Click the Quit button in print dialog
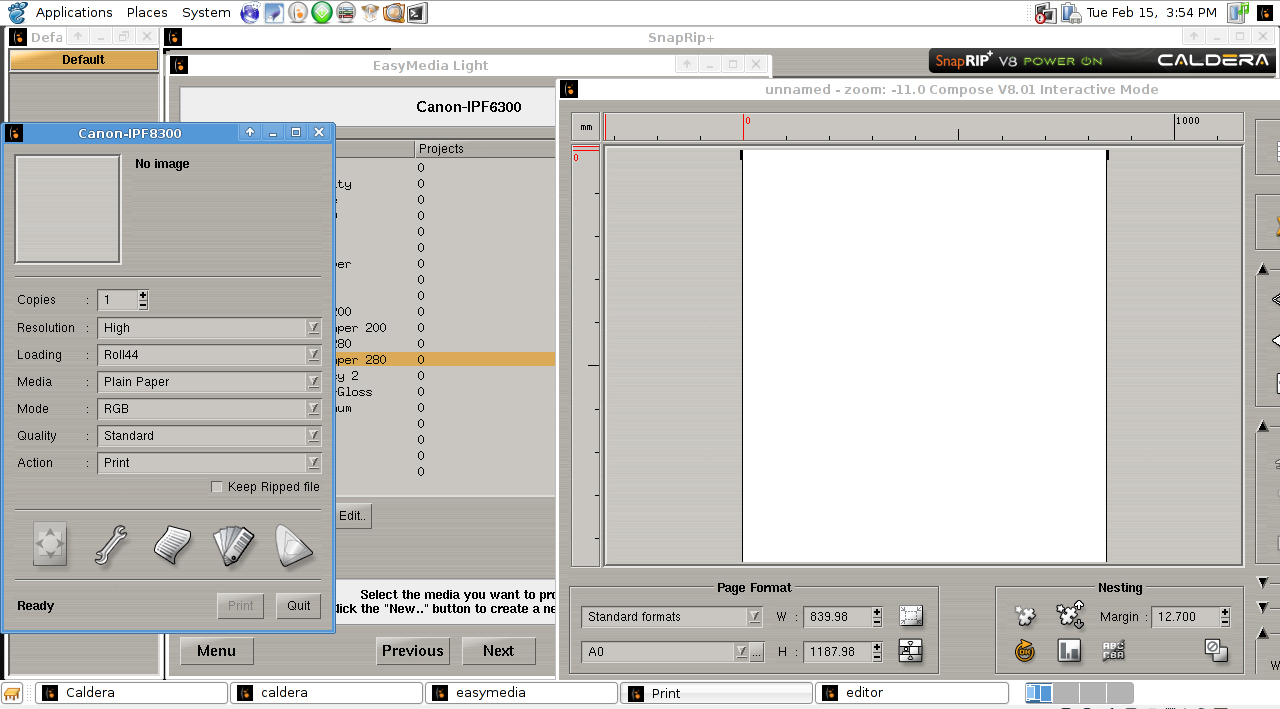The width and height of the screenshot is (1280, 709). pos(299,606)
